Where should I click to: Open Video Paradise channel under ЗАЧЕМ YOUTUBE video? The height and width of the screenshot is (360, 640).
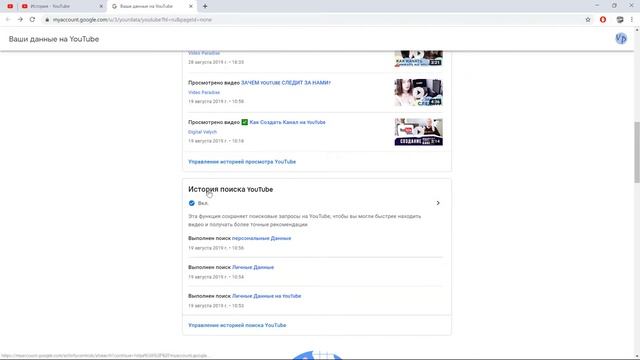204,92
